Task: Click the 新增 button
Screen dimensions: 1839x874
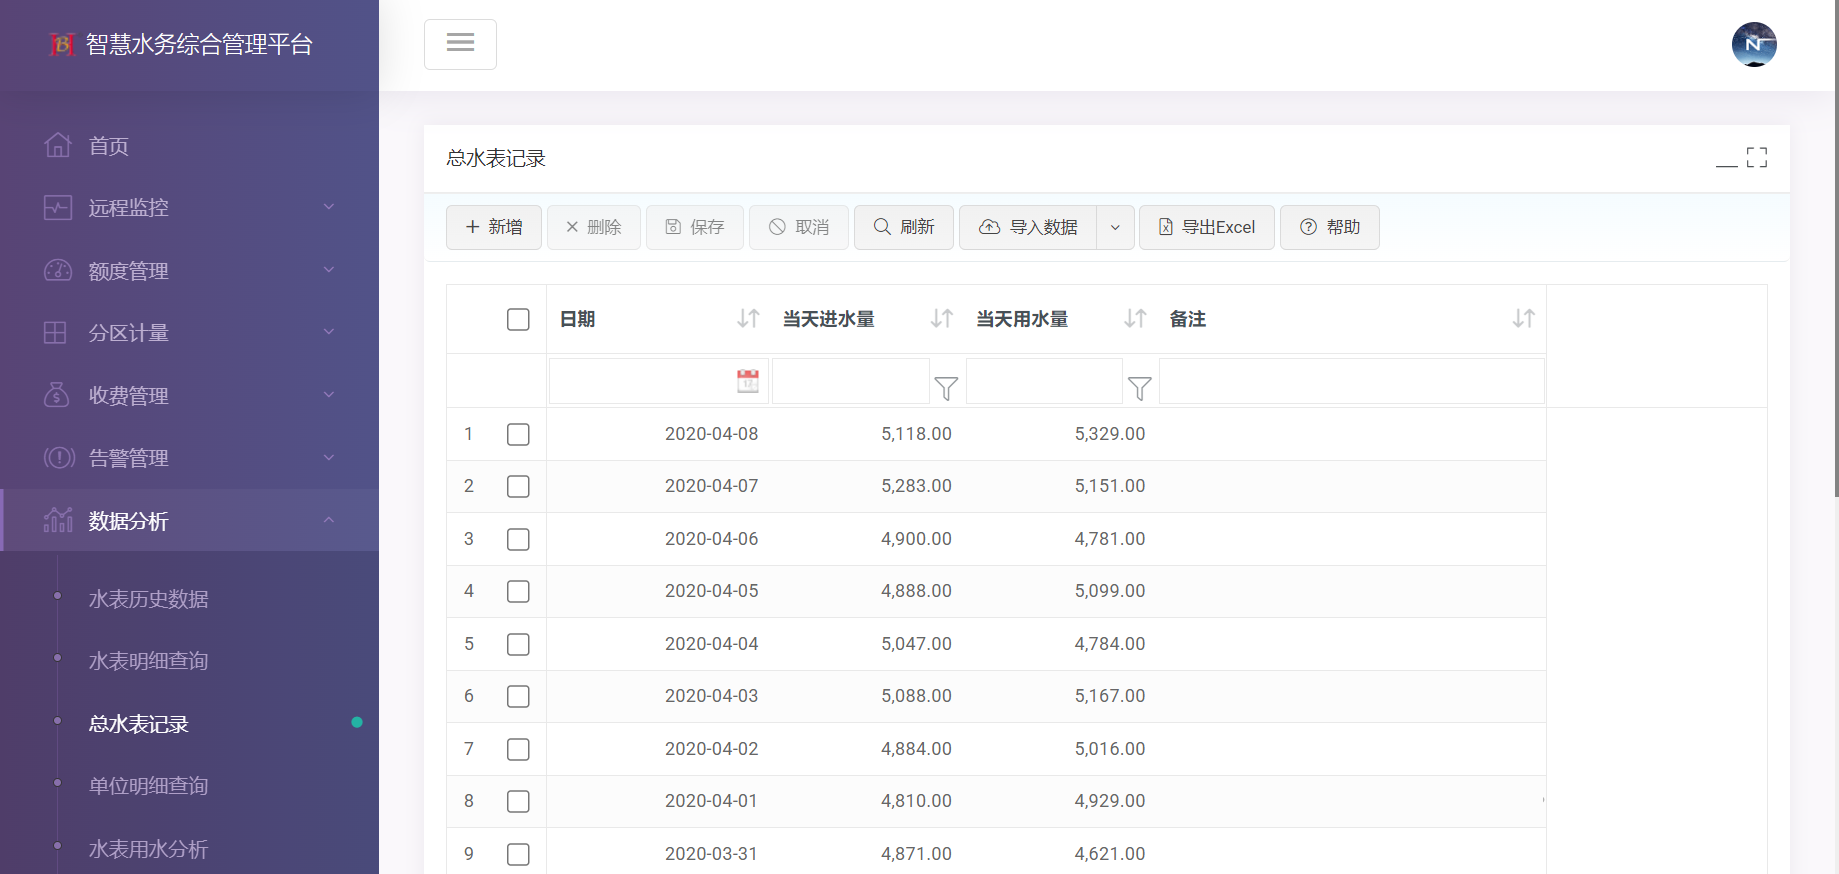Action: click(x=494, y=228)
